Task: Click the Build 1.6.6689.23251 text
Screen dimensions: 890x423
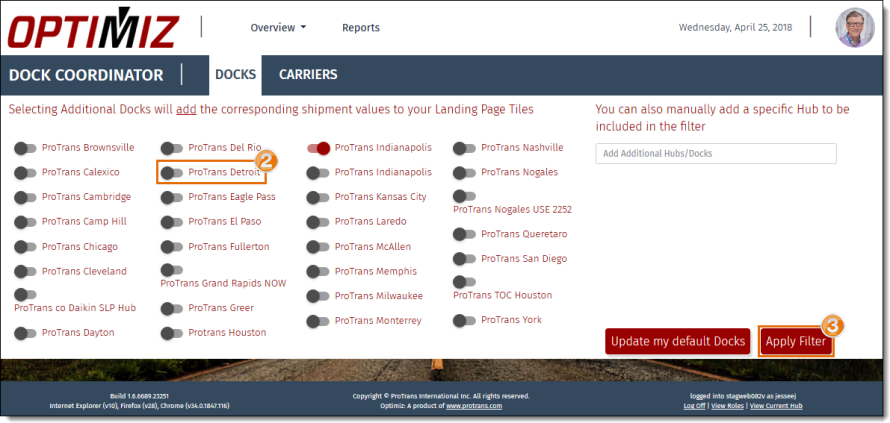Action: tap(140, 396)
